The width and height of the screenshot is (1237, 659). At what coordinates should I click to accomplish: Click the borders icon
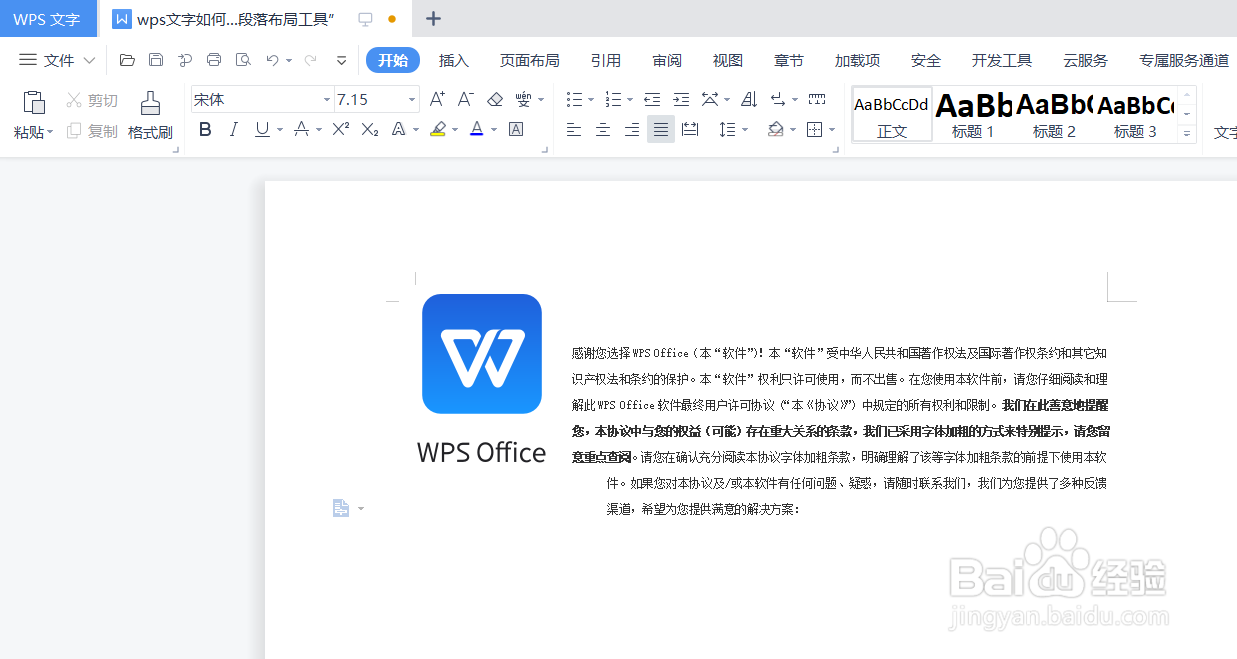click(815, 129)
